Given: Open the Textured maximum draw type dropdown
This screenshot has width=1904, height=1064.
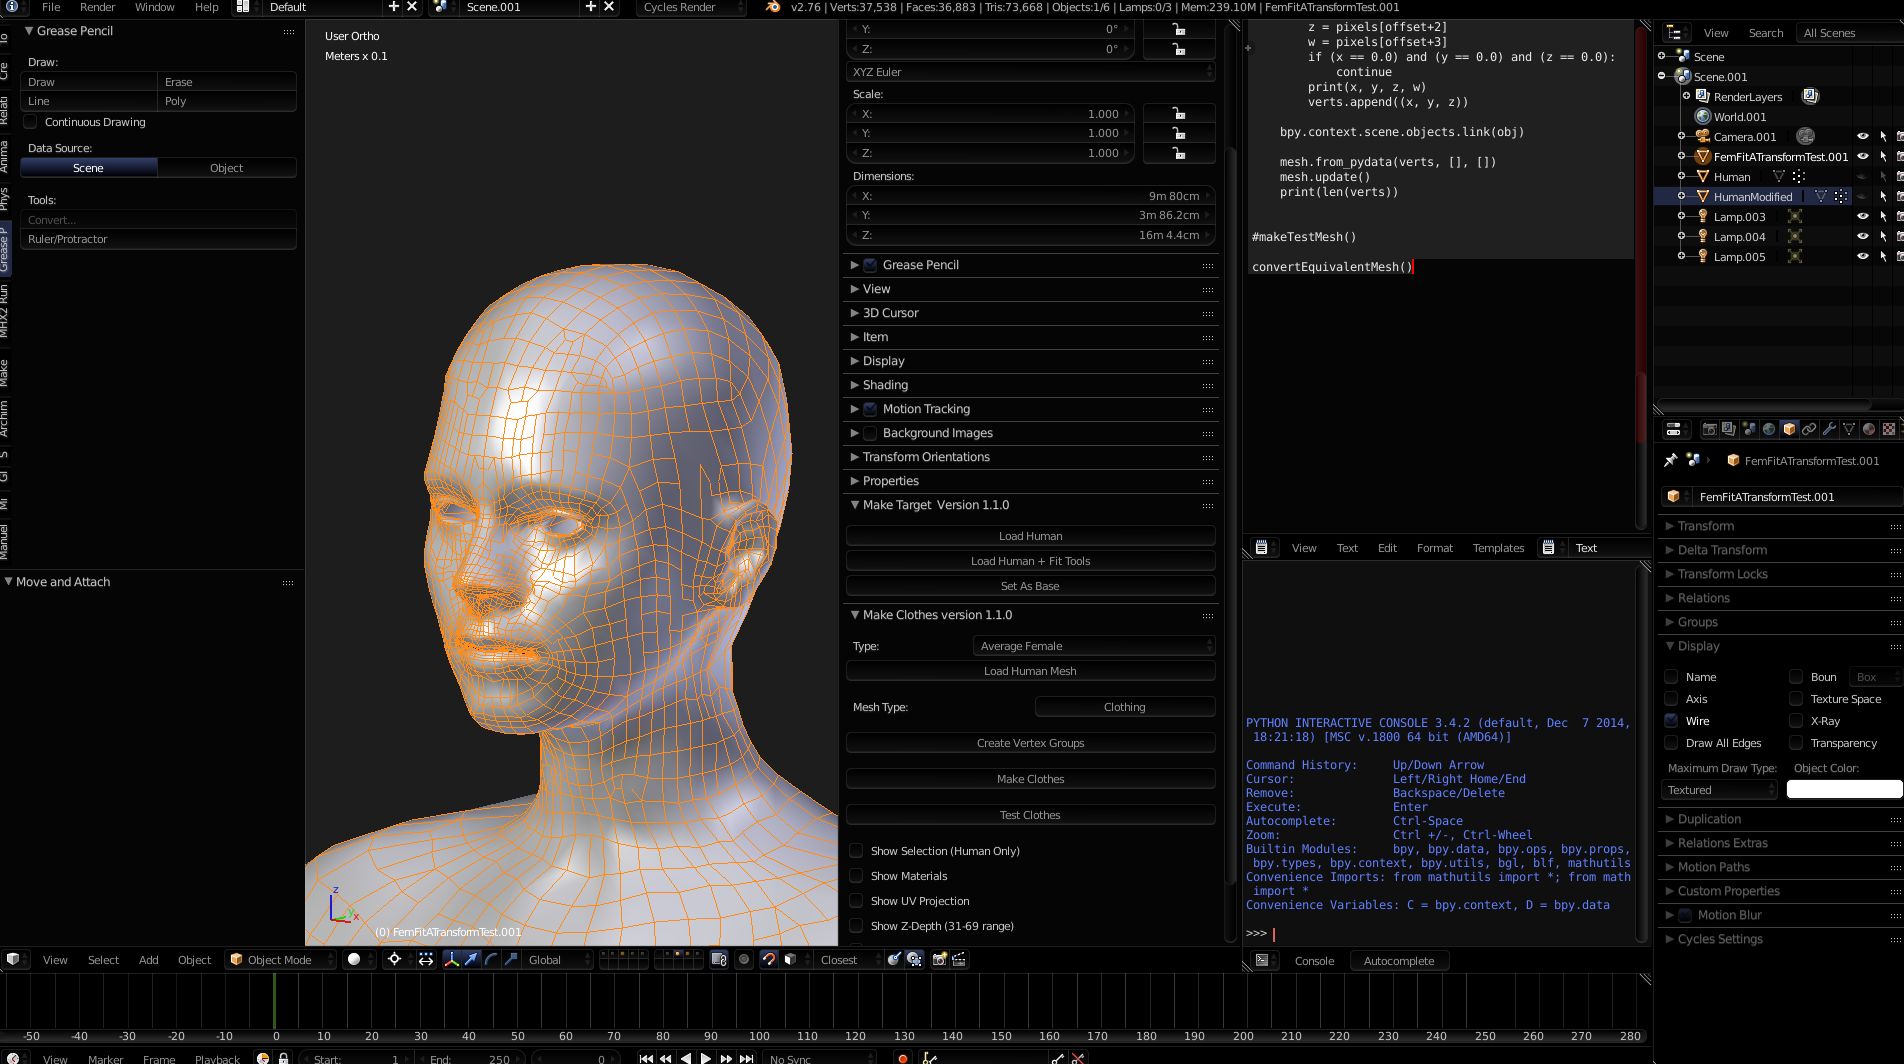Looking at the screenshot, I should (1720, 790).
